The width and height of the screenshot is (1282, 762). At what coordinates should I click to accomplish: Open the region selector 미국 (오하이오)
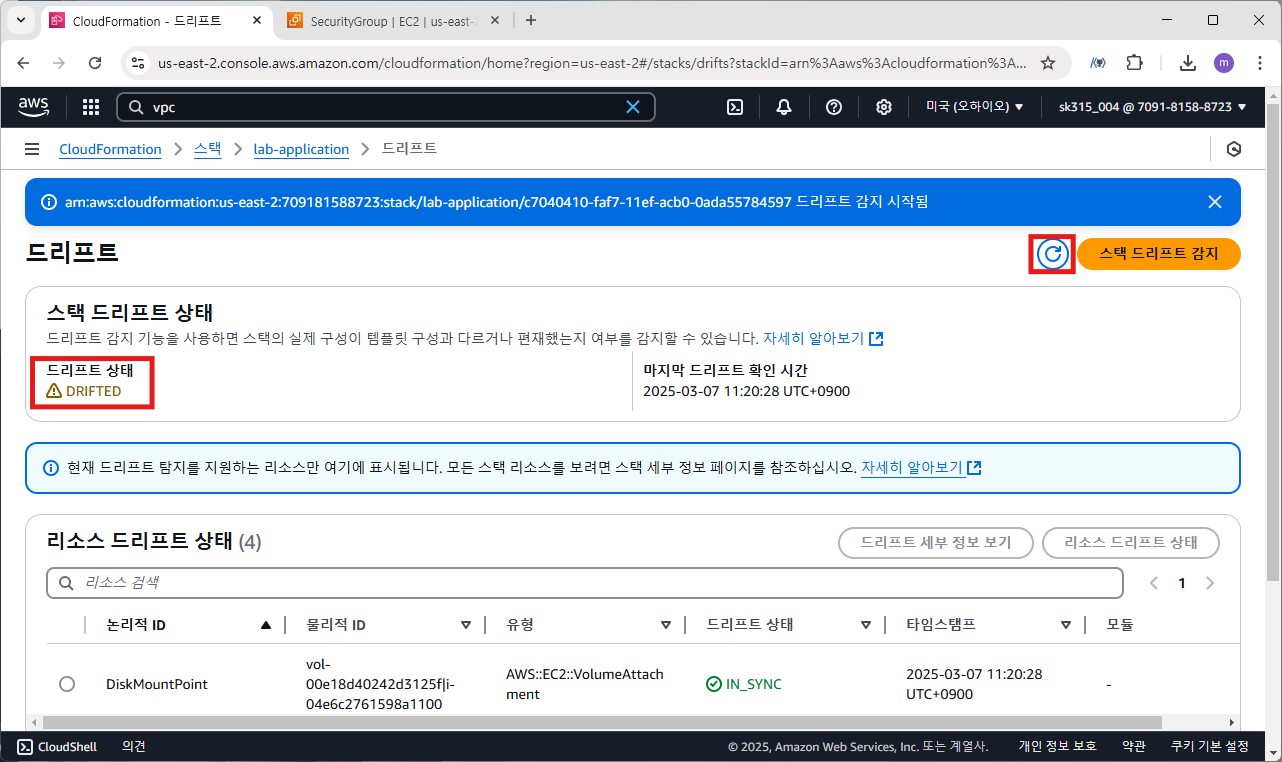pos(974,107)
